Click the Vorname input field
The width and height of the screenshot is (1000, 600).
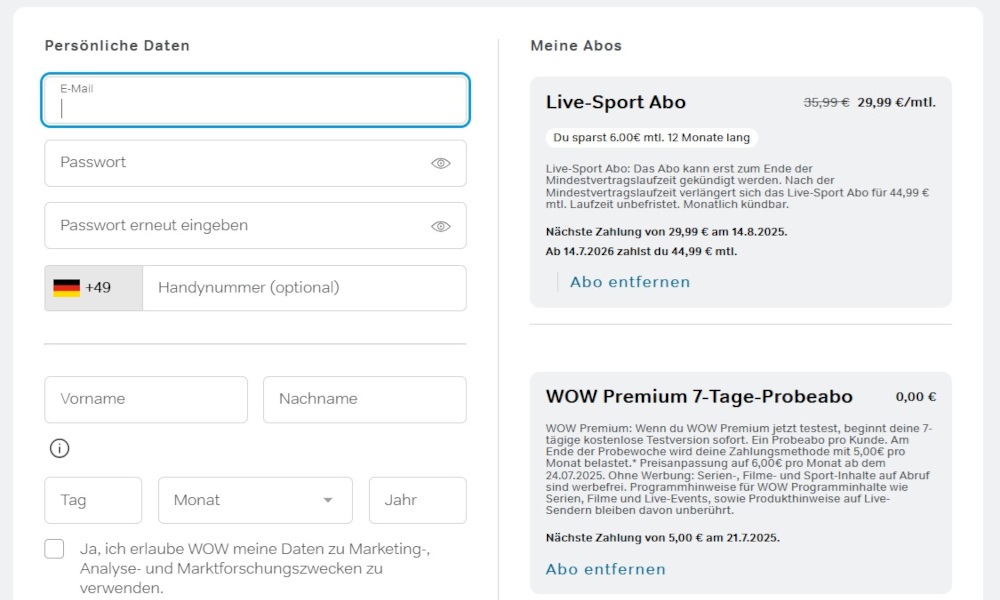[x=146, y=399]
